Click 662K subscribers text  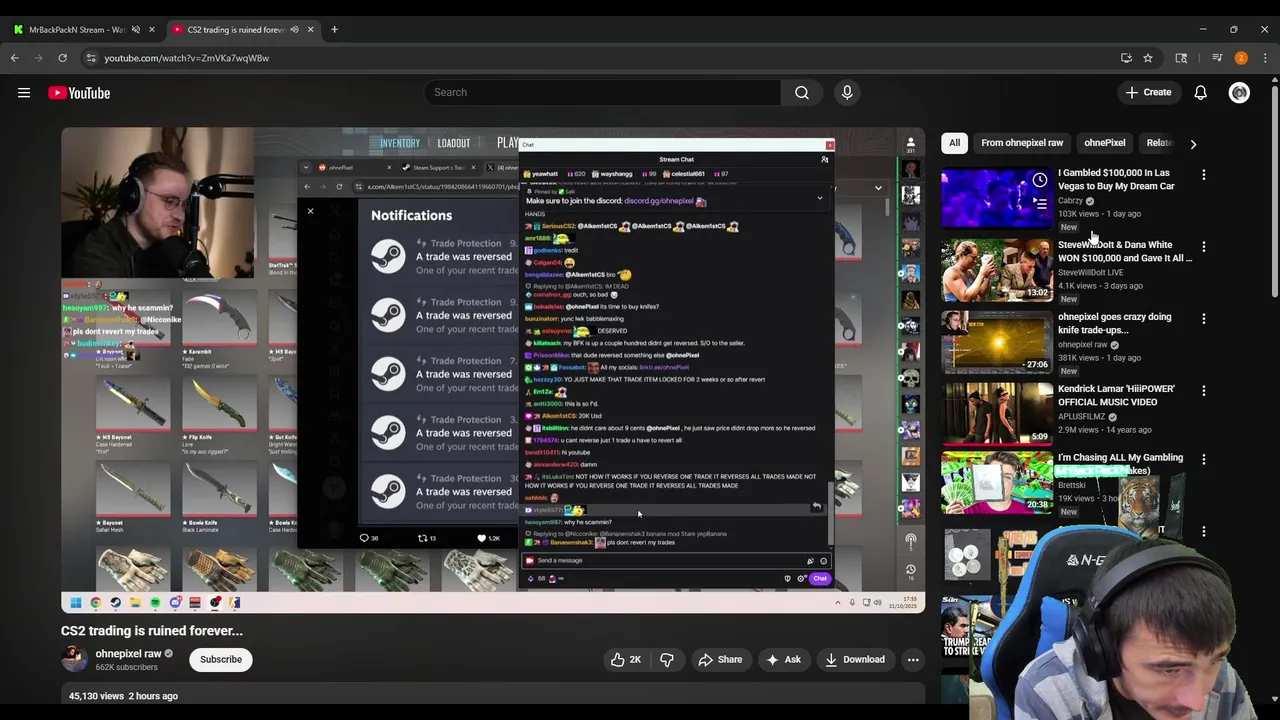coord(126,668)
